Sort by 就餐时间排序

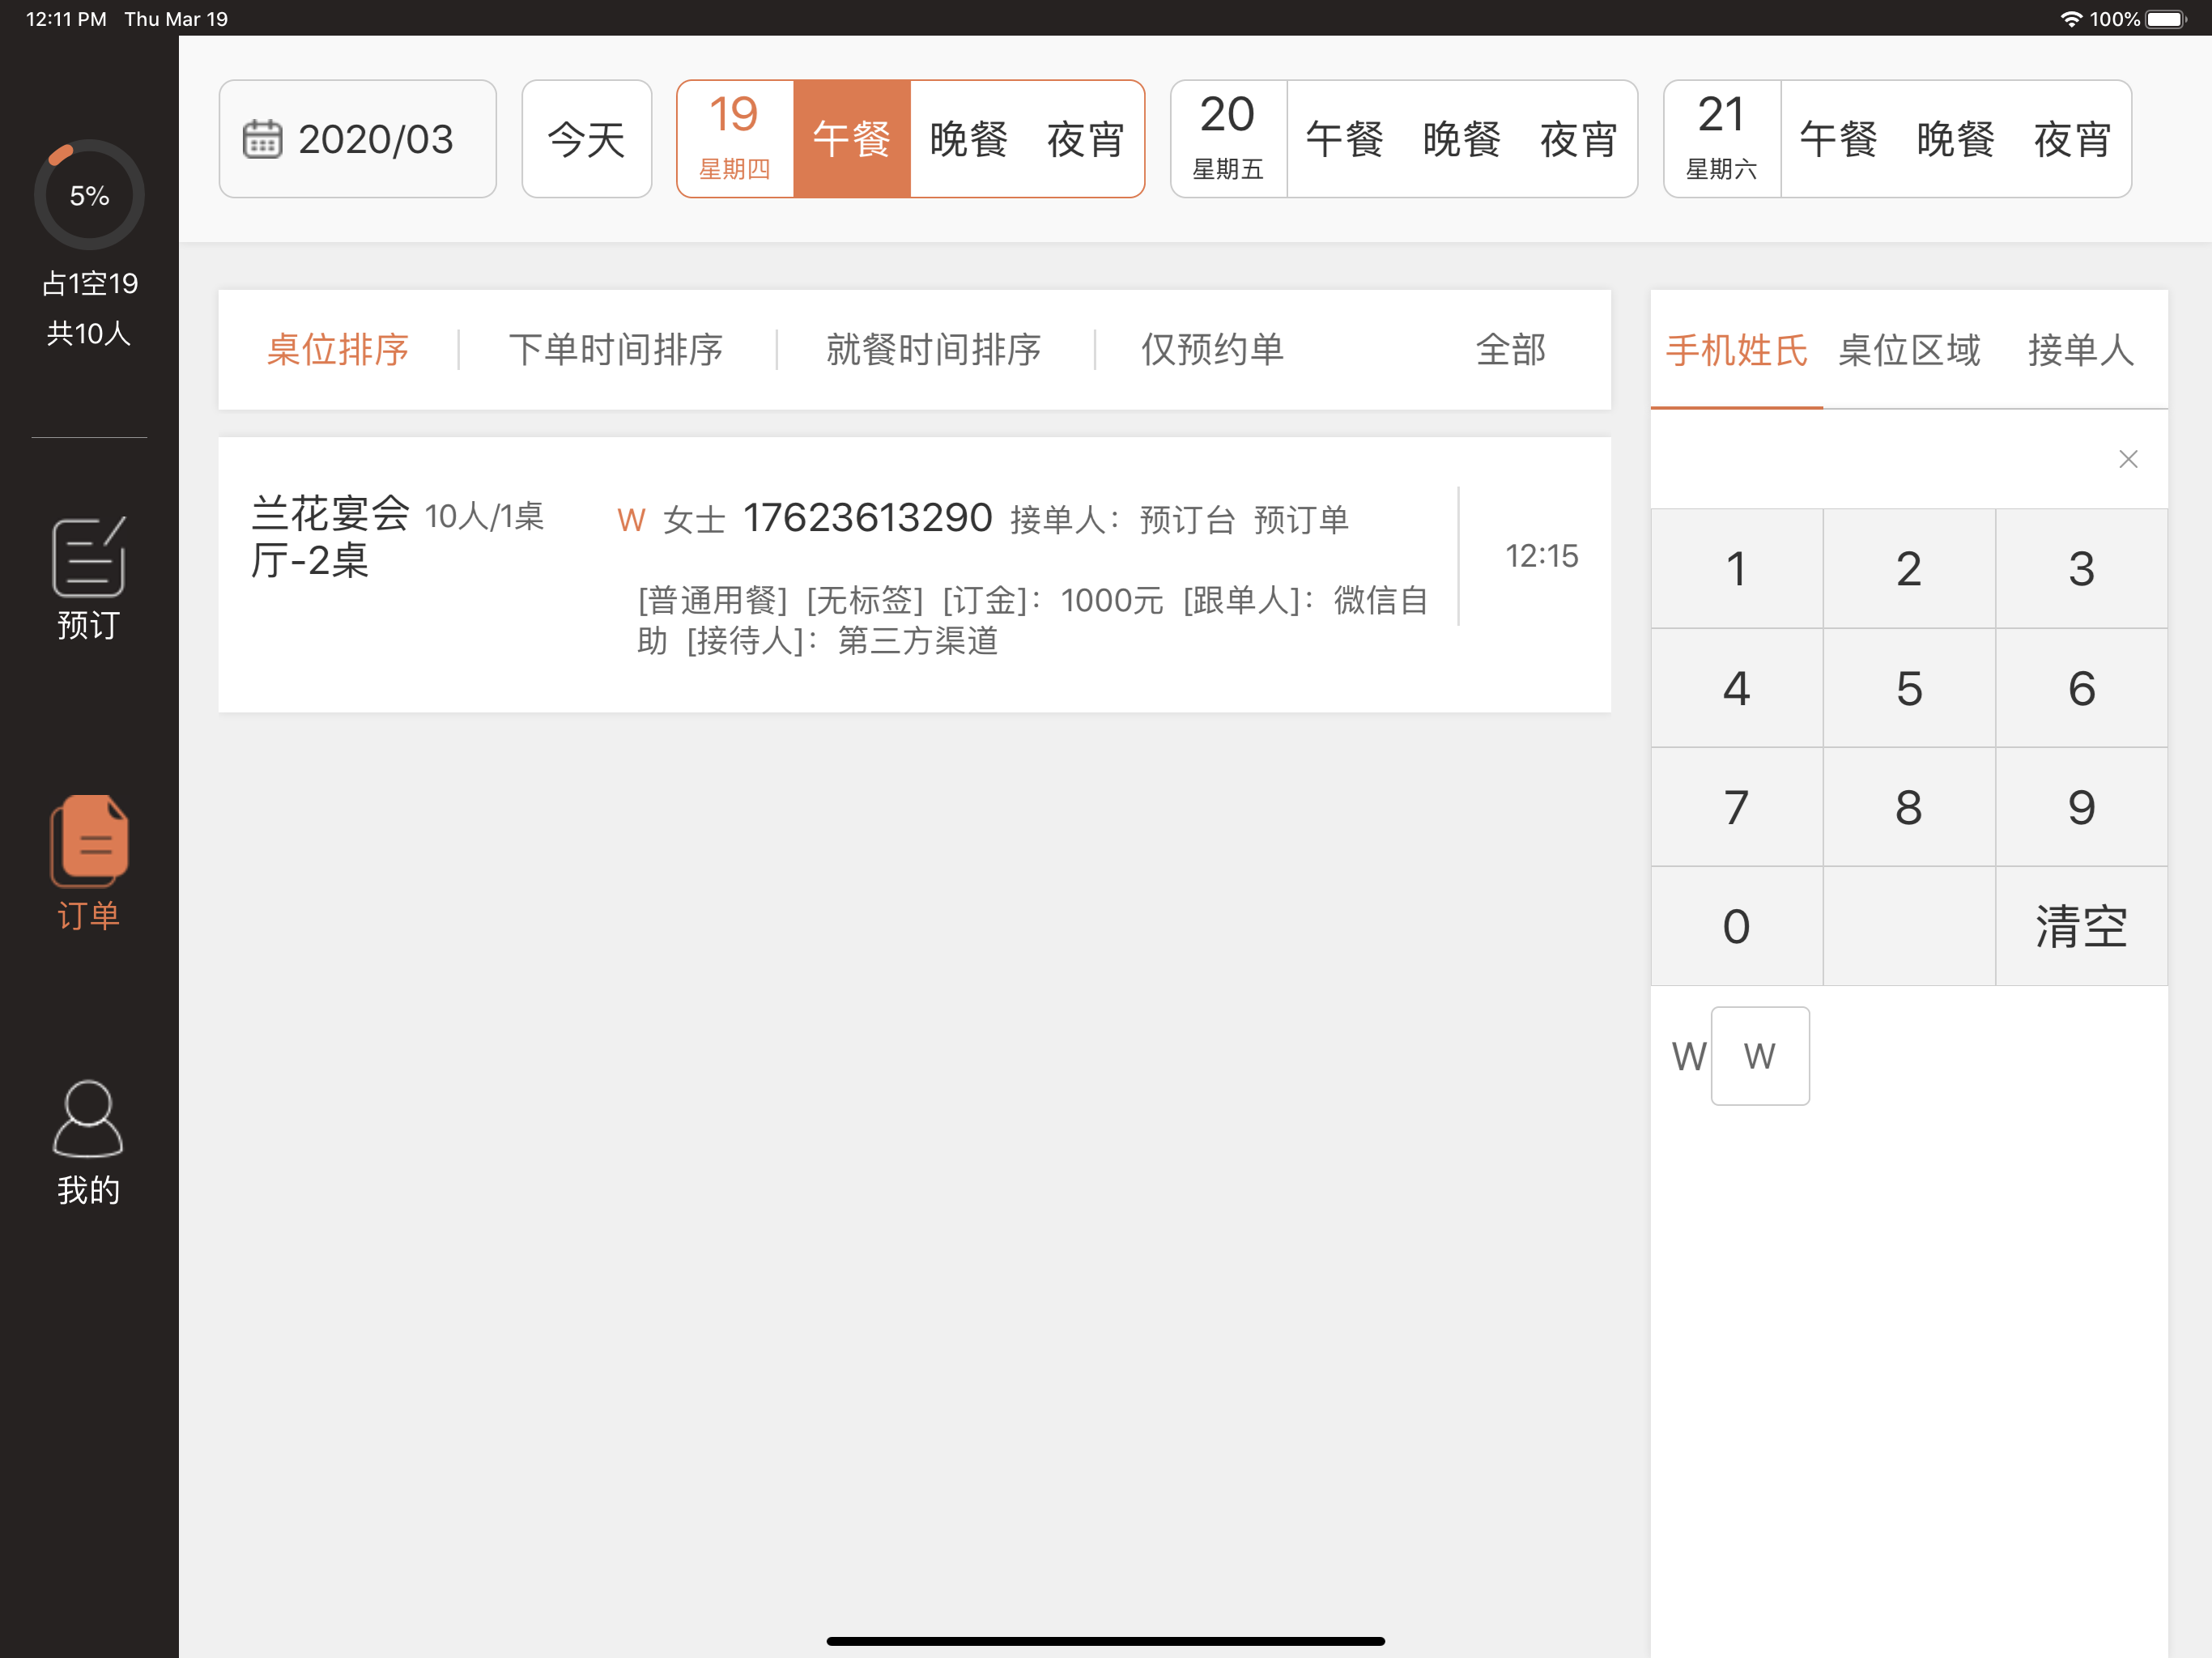point(933,350)
